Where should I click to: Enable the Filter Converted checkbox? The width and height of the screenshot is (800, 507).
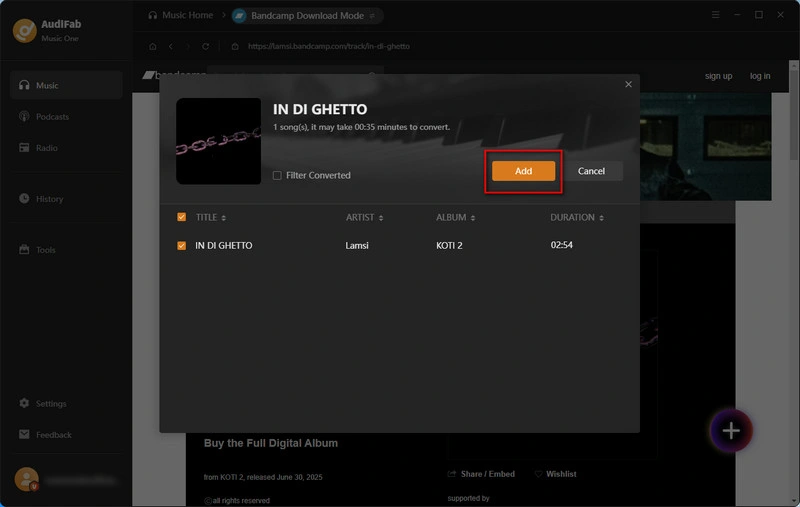point(277,175)
